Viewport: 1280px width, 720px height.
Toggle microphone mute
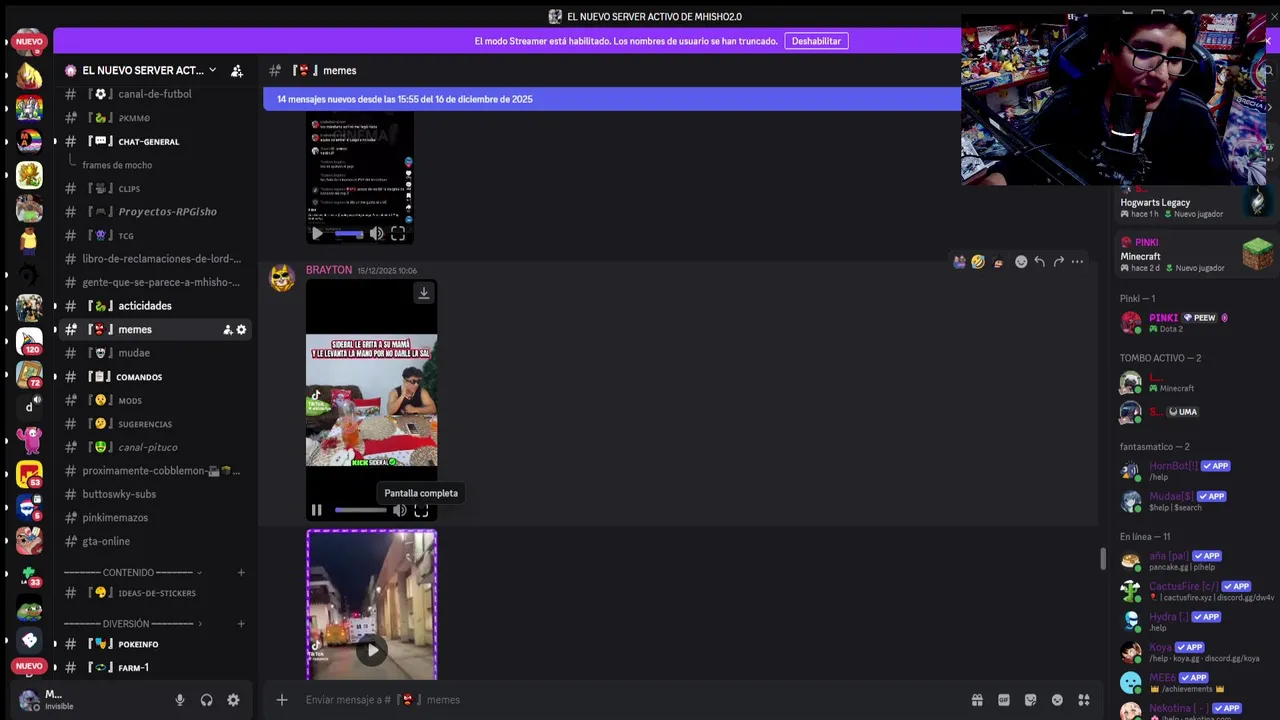click(180, 700)
